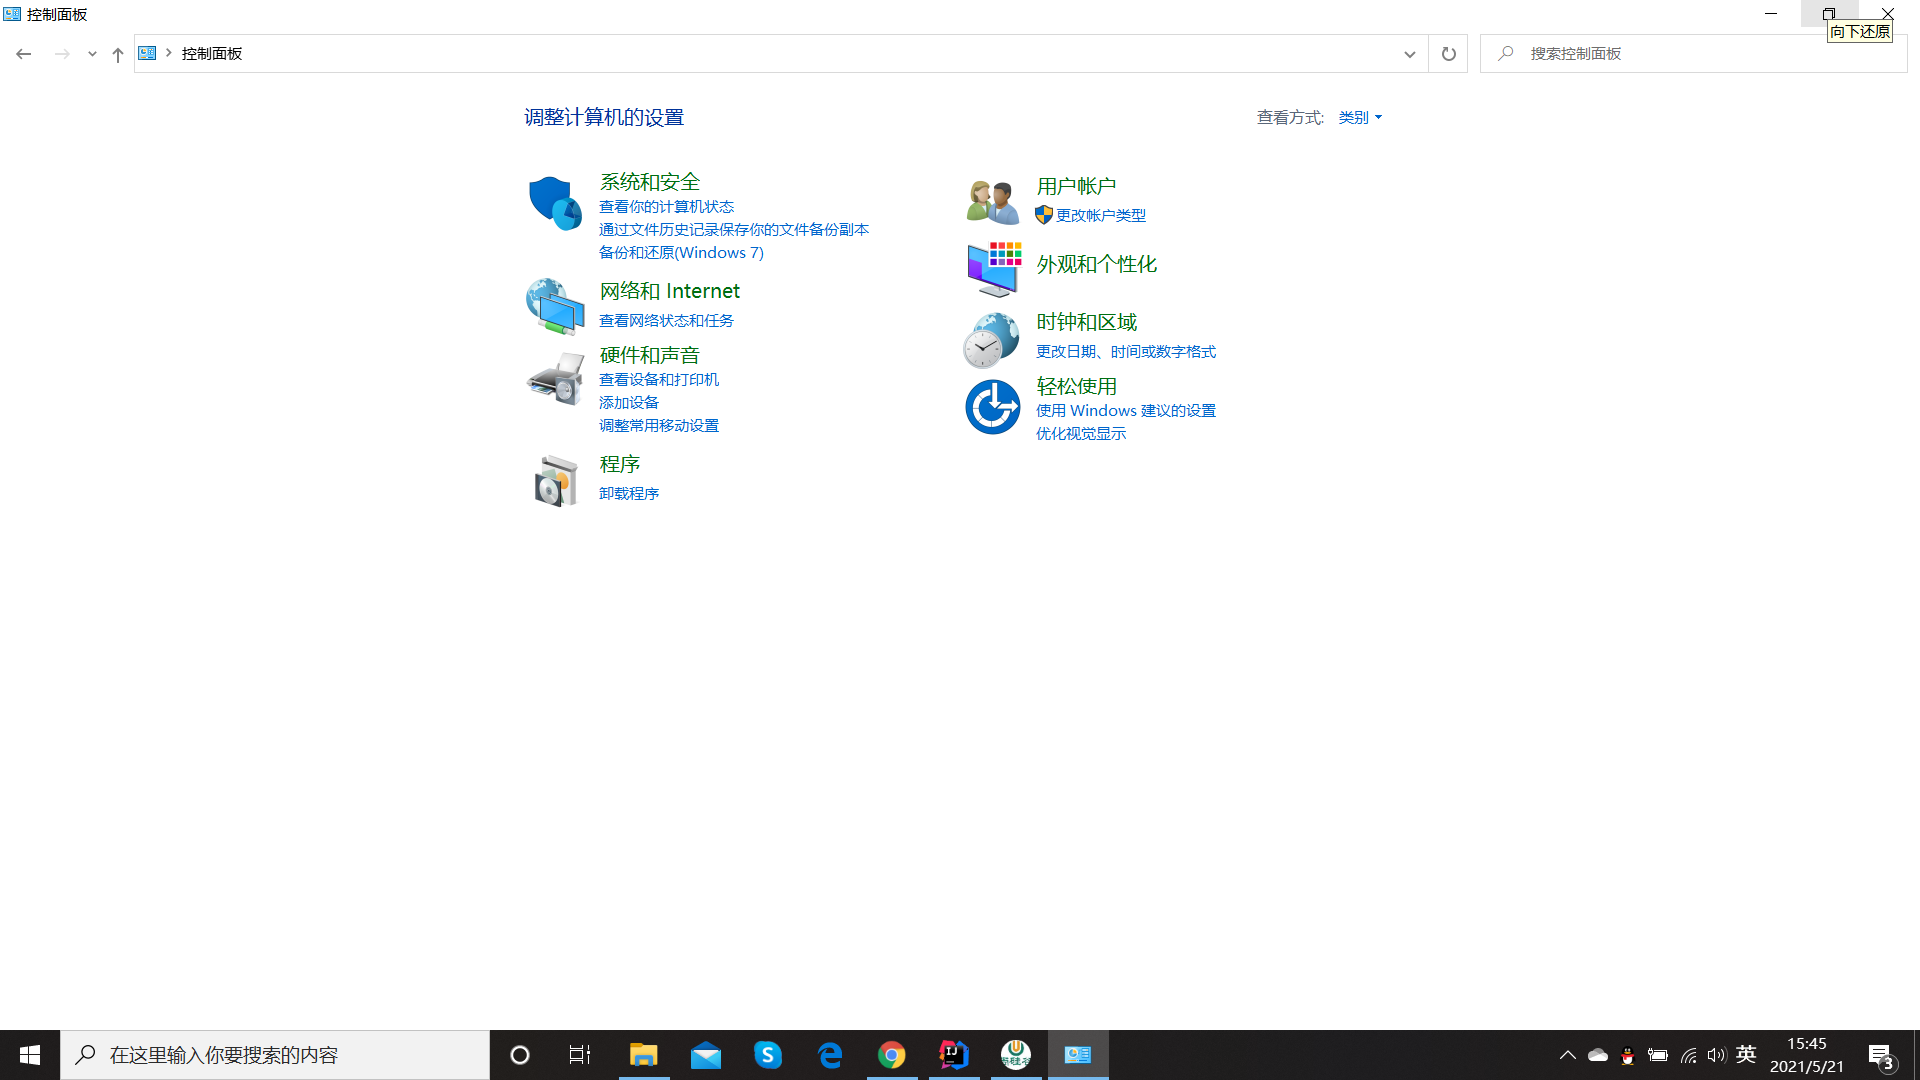Open 系统和安全 via its shield icon
This screenshot has width=1920, height=1080.
(x=554, y=203)
